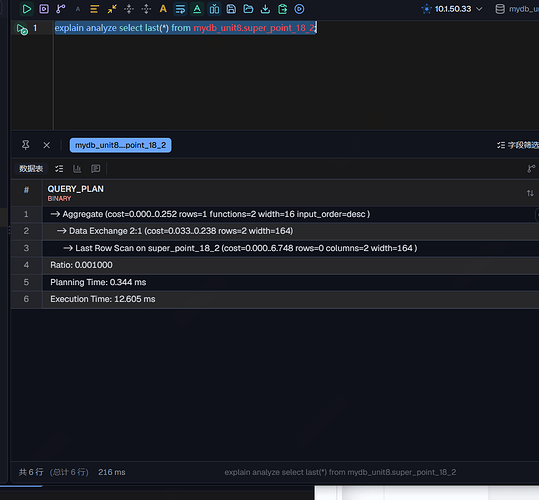539x500 pixels.
Task: Click the download arrow icon
Action: pos(265,9)
